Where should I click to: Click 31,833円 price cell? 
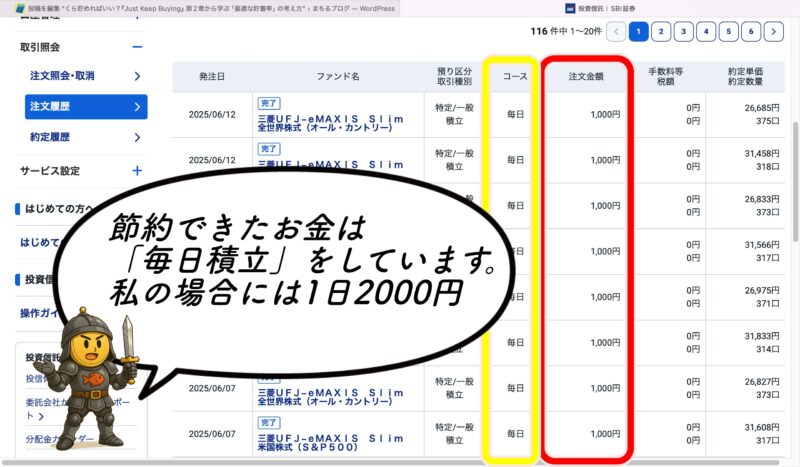pyautogui.click(x=762, y=336)
